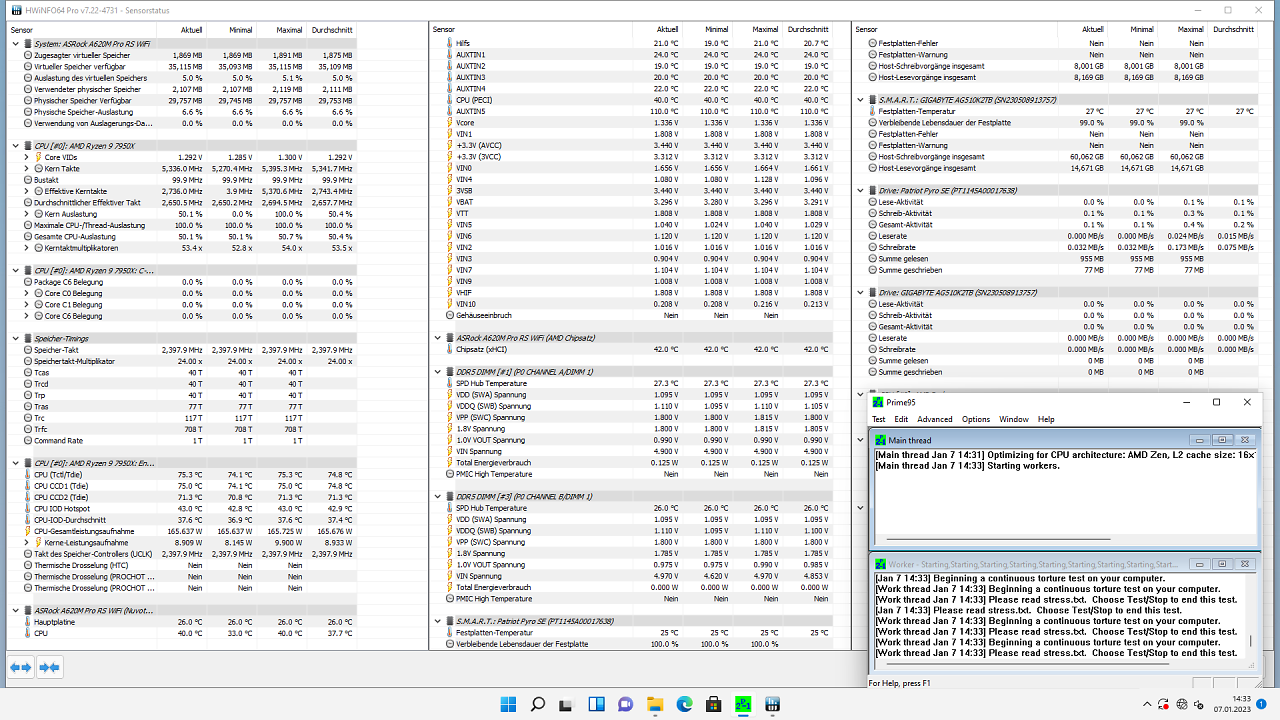Open the Widgets panel on the taskbar
The width and height of the screenshot is (1280, 720).
pyautogui.click(x=596, y=703)
